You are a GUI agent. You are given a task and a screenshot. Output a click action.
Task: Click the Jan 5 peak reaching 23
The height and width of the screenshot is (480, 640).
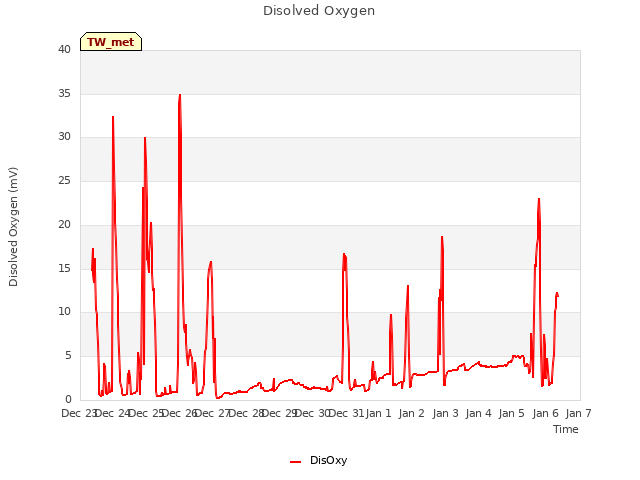tap(539, 199)
